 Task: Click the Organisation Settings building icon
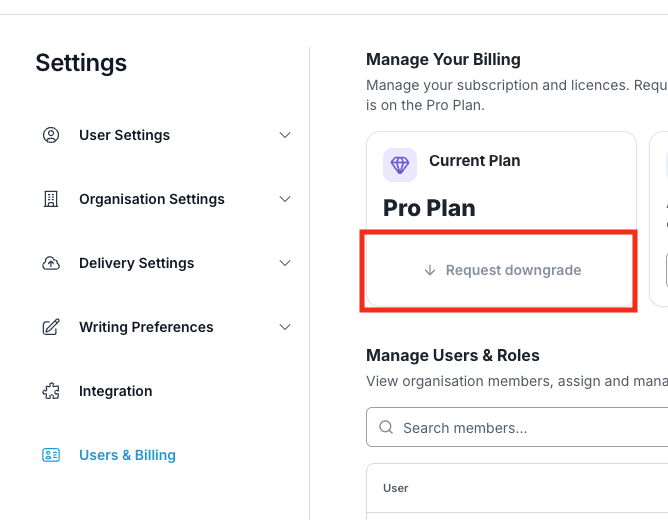(51, 199)
